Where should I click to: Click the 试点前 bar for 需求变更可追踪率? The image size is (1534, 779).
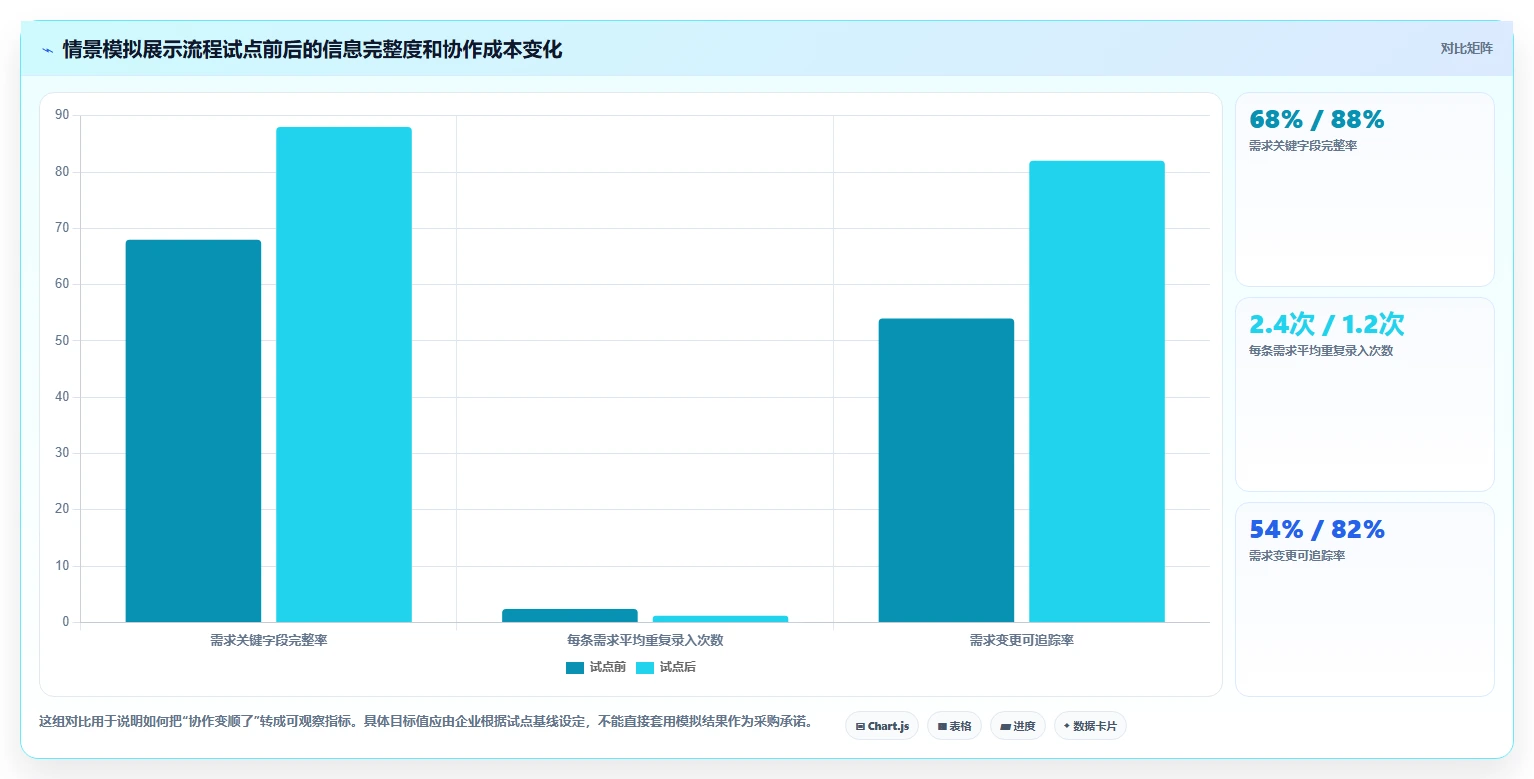[x=946, y=470]
